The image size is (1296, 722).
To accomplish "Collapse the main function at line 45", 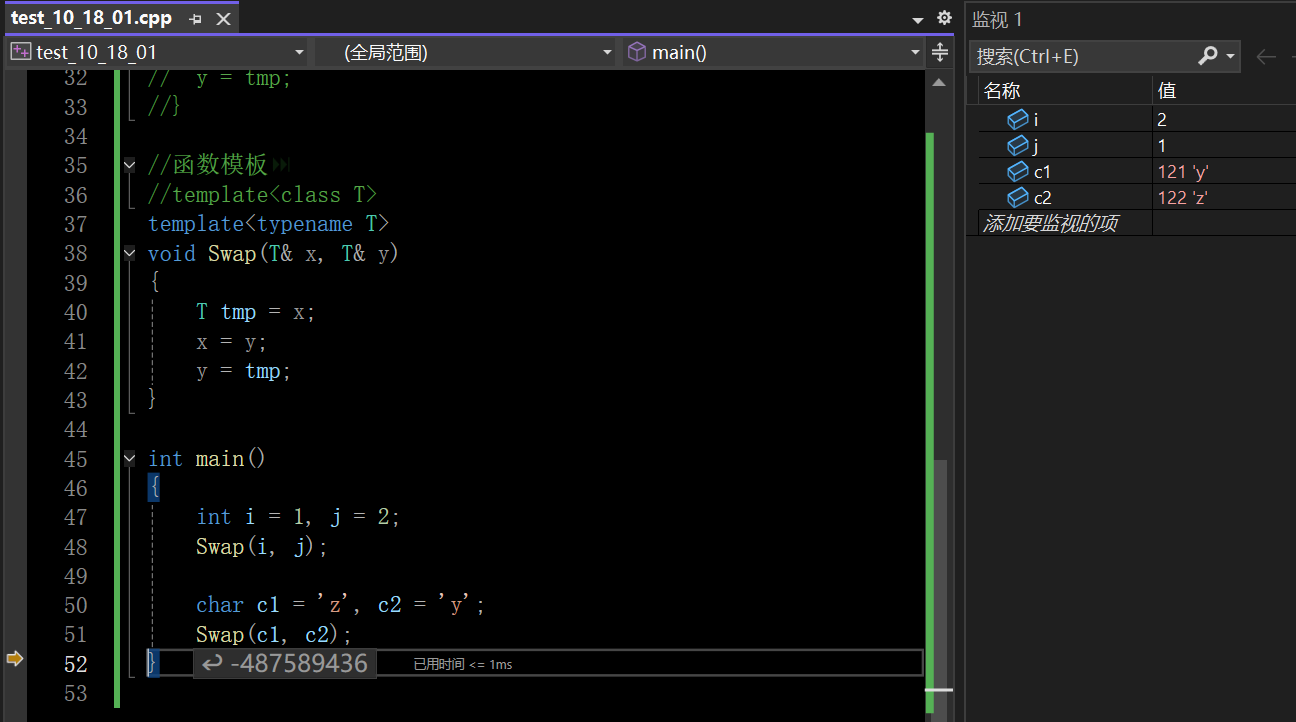I will (x=129, y=458).
